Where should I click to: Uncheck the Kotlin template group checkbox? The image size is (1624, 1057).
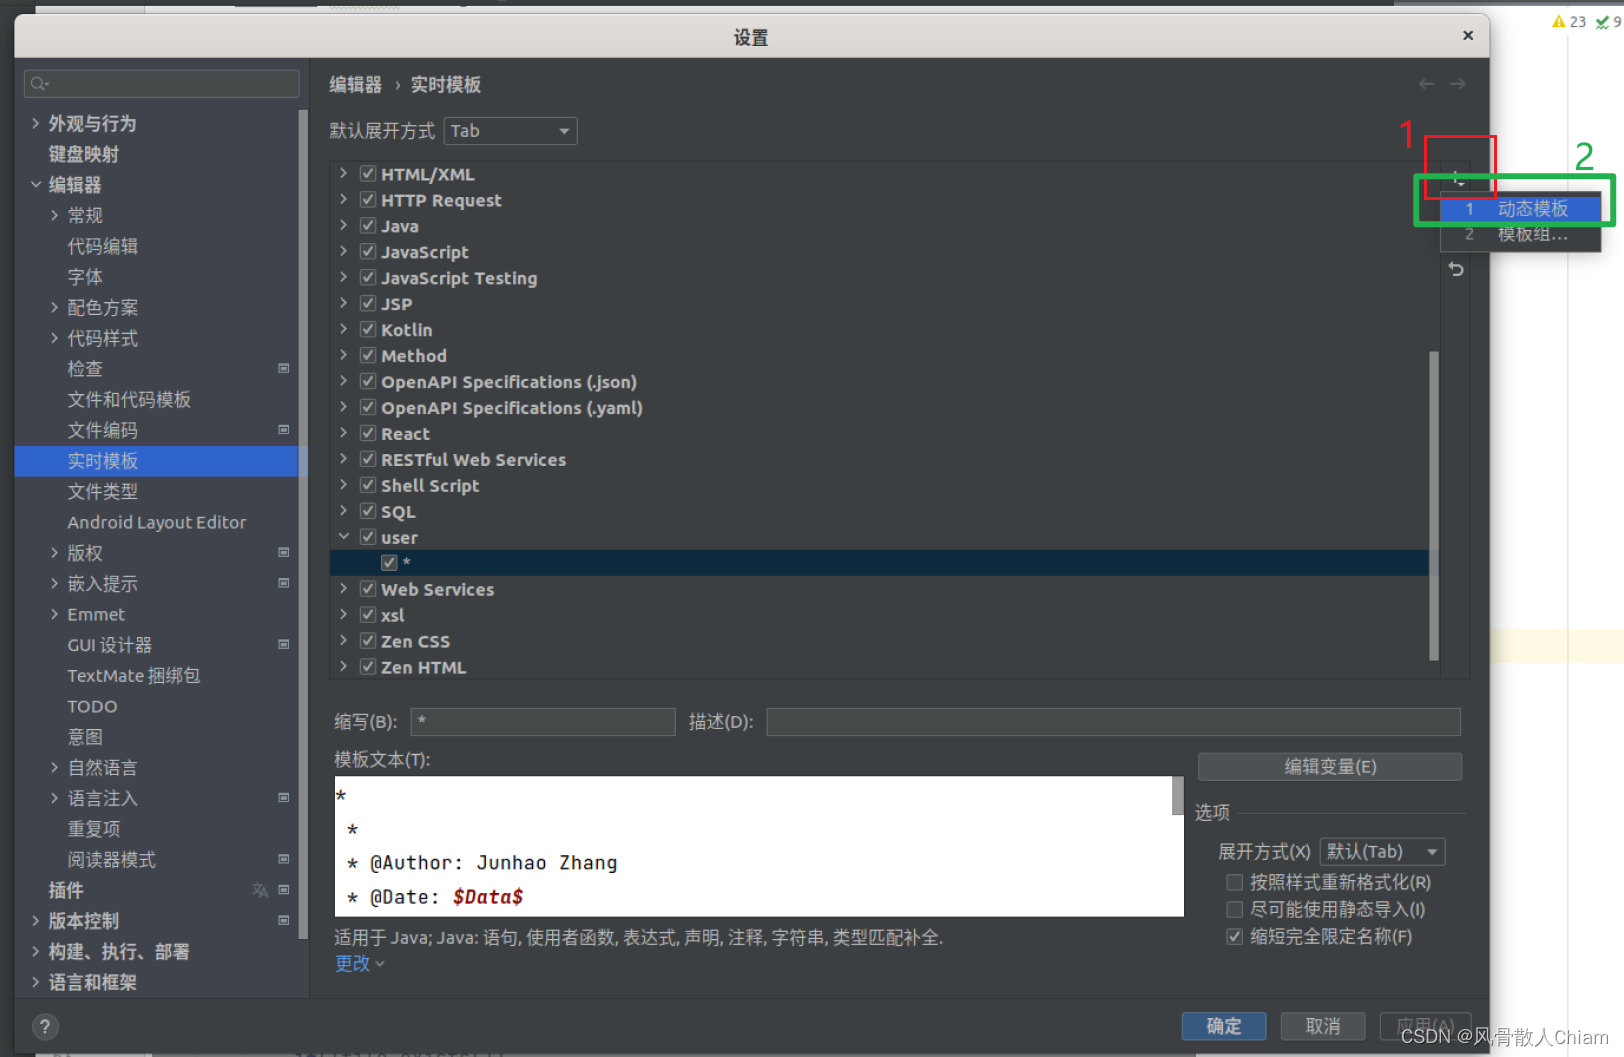pyautogui.click(x=368, y=329)
